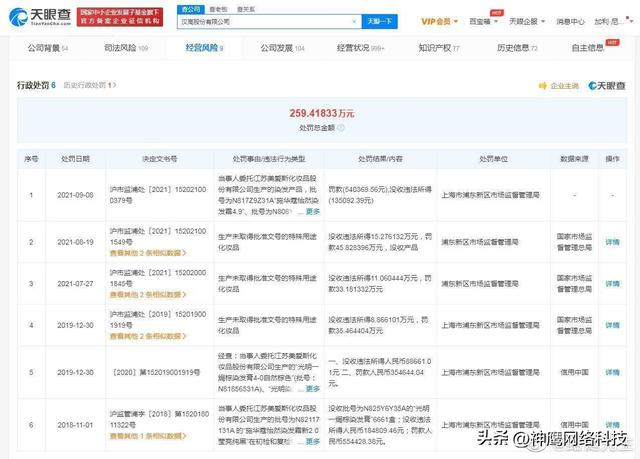The image size is (640, 459).
Task: Click the info icon beside 处罚总金额
Action: 341,128
